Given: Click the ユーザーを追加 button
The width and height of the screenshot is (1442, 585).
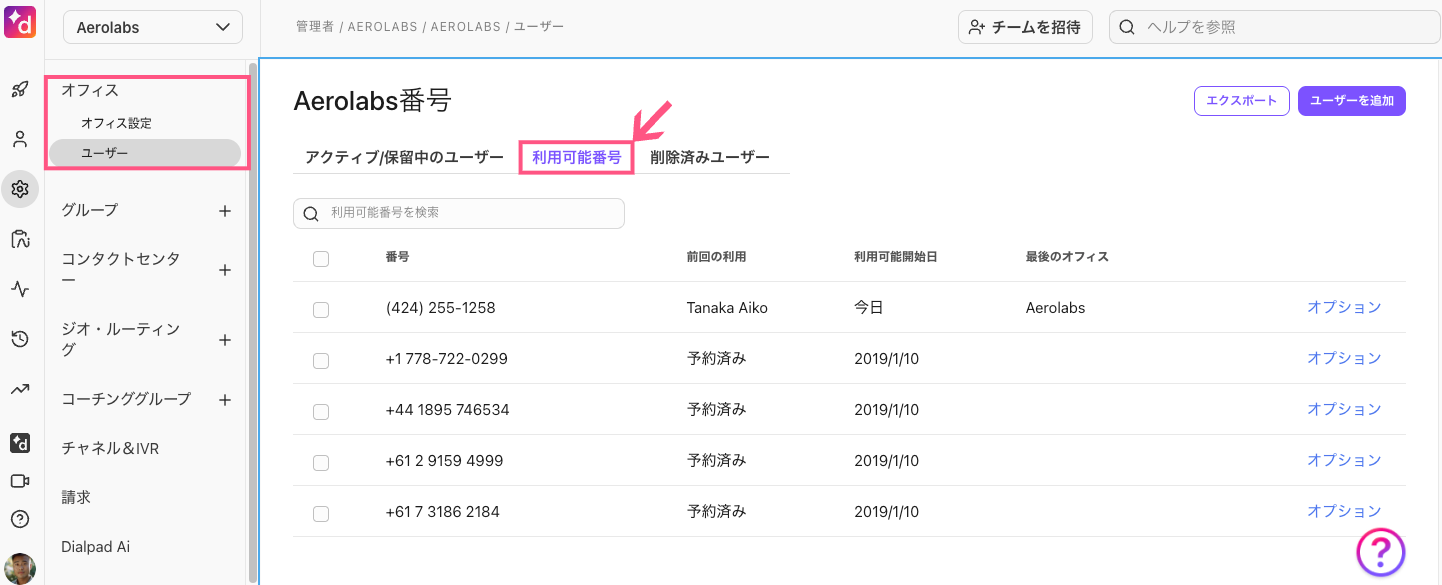Looking at the screenshot, I should click(1352, 101).
